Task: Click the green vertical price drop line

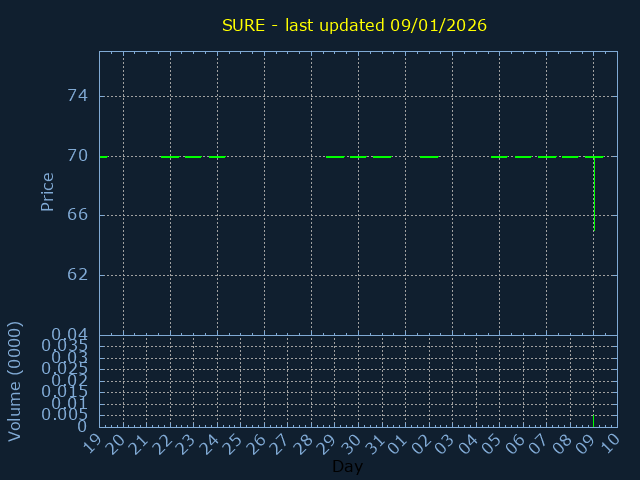Action: click(x=594, y=195)
